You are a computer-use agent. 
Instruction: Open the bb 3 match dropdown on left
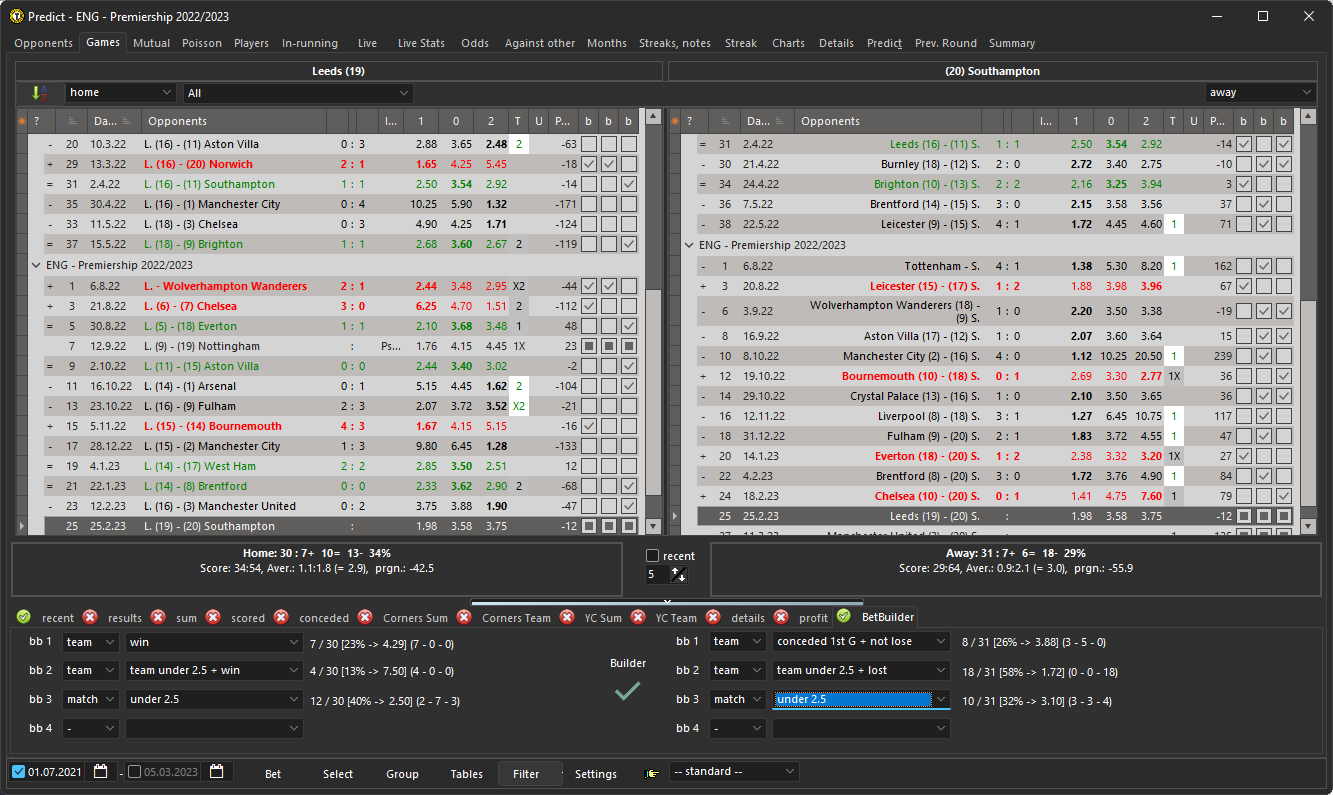(x=90, y=699)
